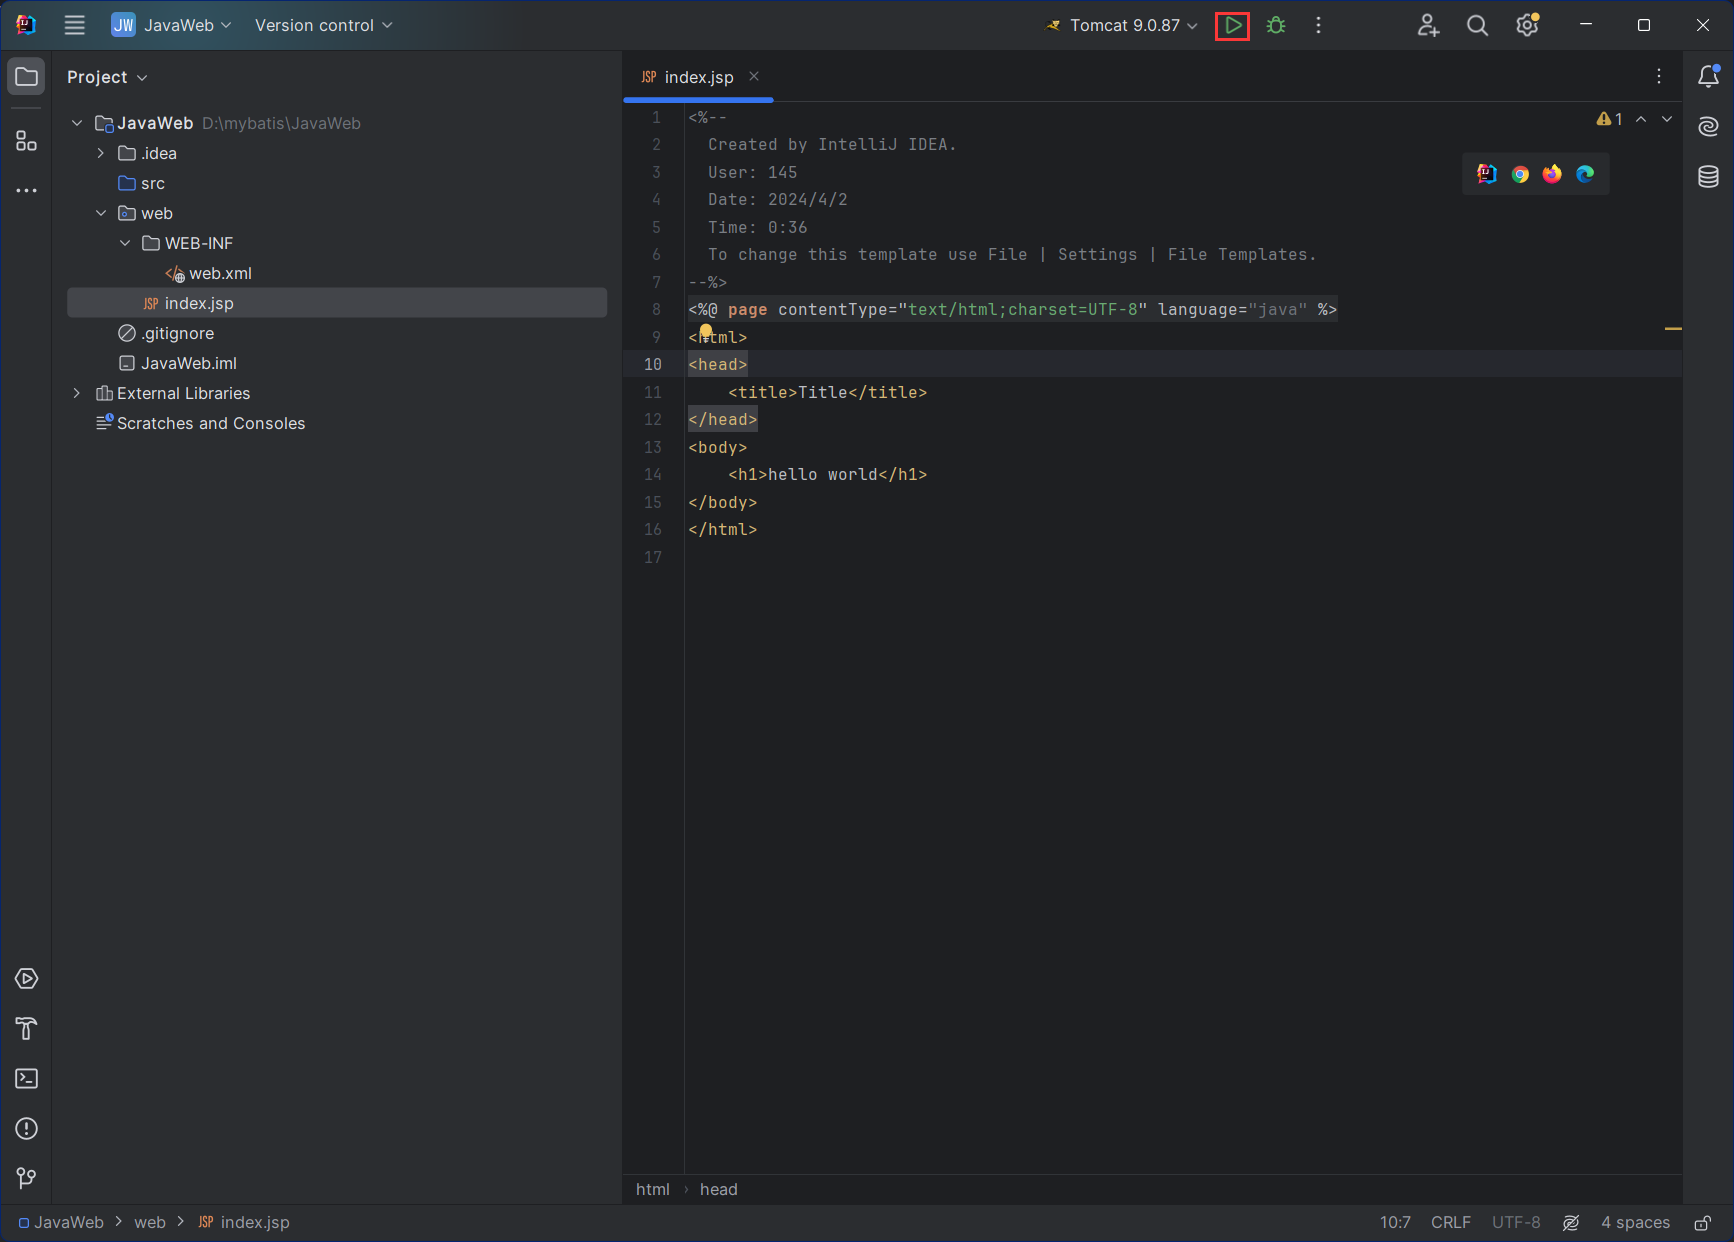Click the 4 spaces indent setting
Viewport: 1734px width, 1242px height.
click(1635, 1222)
